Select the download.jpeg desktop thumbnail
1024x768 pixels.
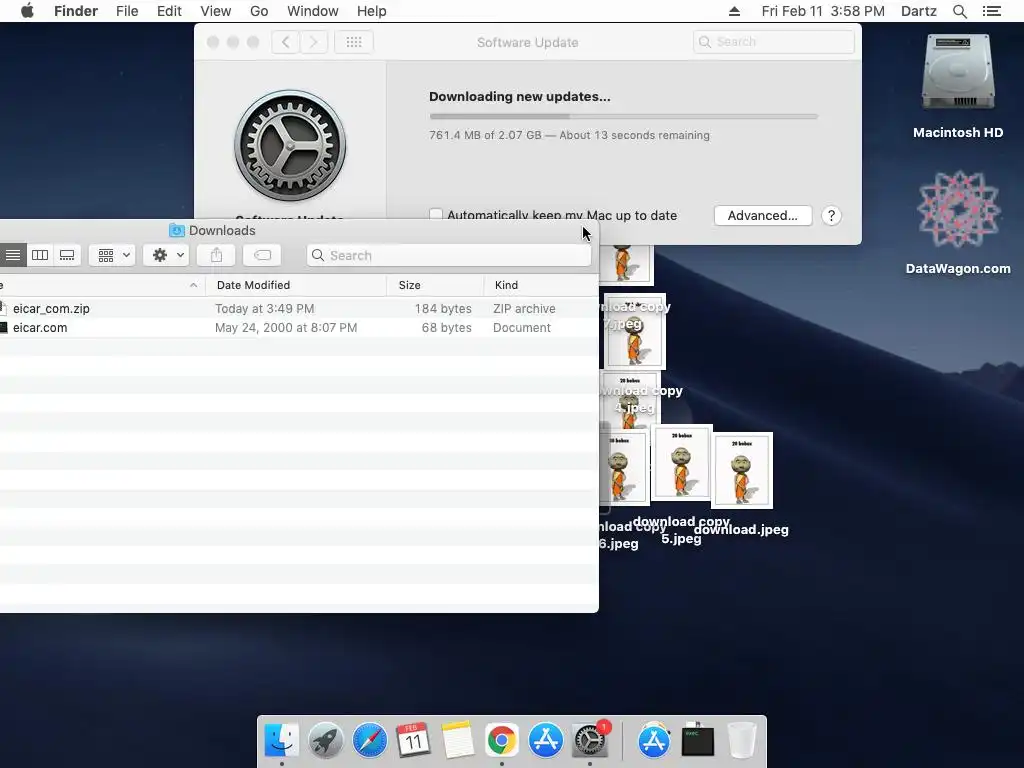point(742,470)
